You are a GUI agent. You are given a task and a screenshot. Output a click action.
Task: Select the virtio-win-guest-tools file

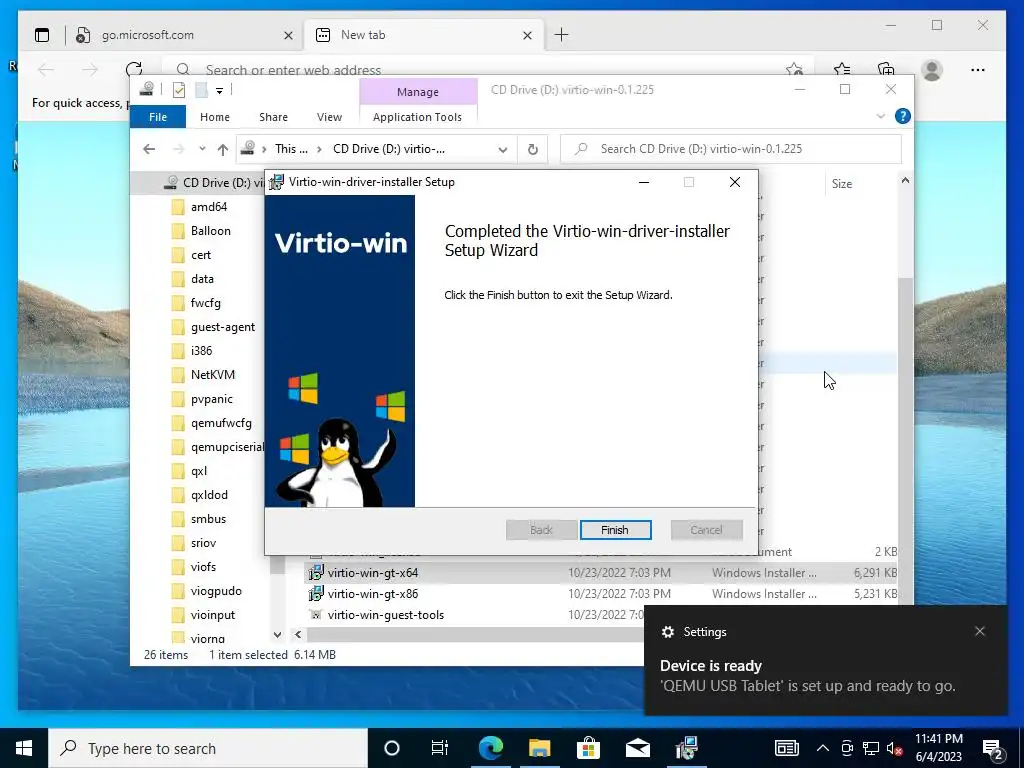click(385, 615)
